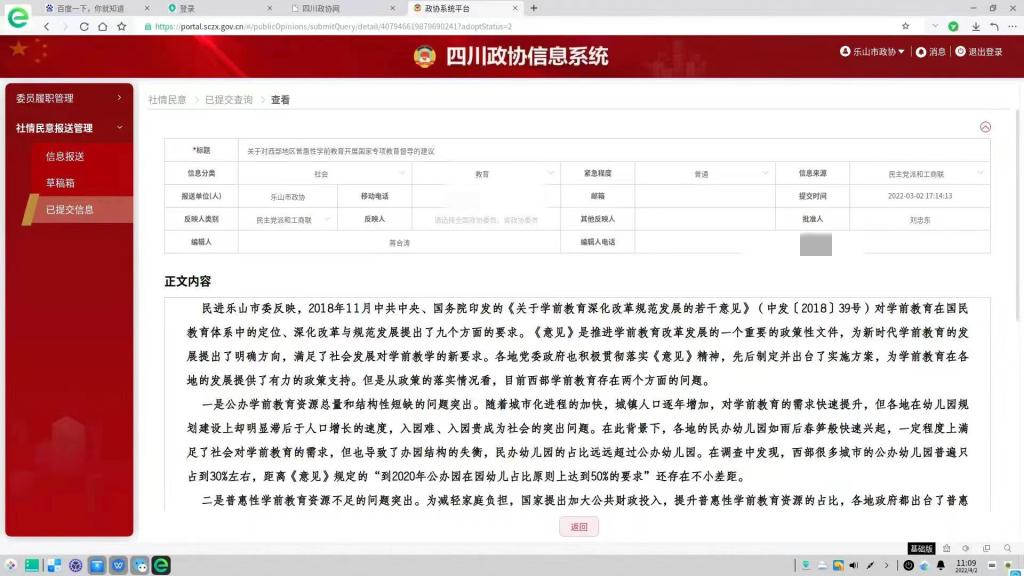Open 草稿箱 in the sidebar
Screen dimensions: 1024x576
click(60, 183)
